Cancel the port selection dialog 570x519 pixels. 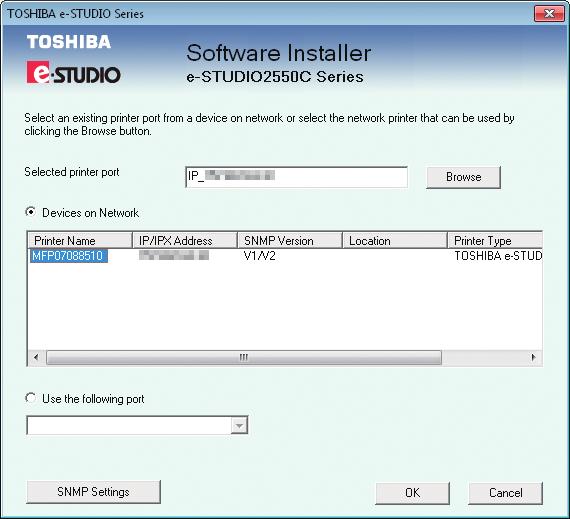[x=505, y=493]
